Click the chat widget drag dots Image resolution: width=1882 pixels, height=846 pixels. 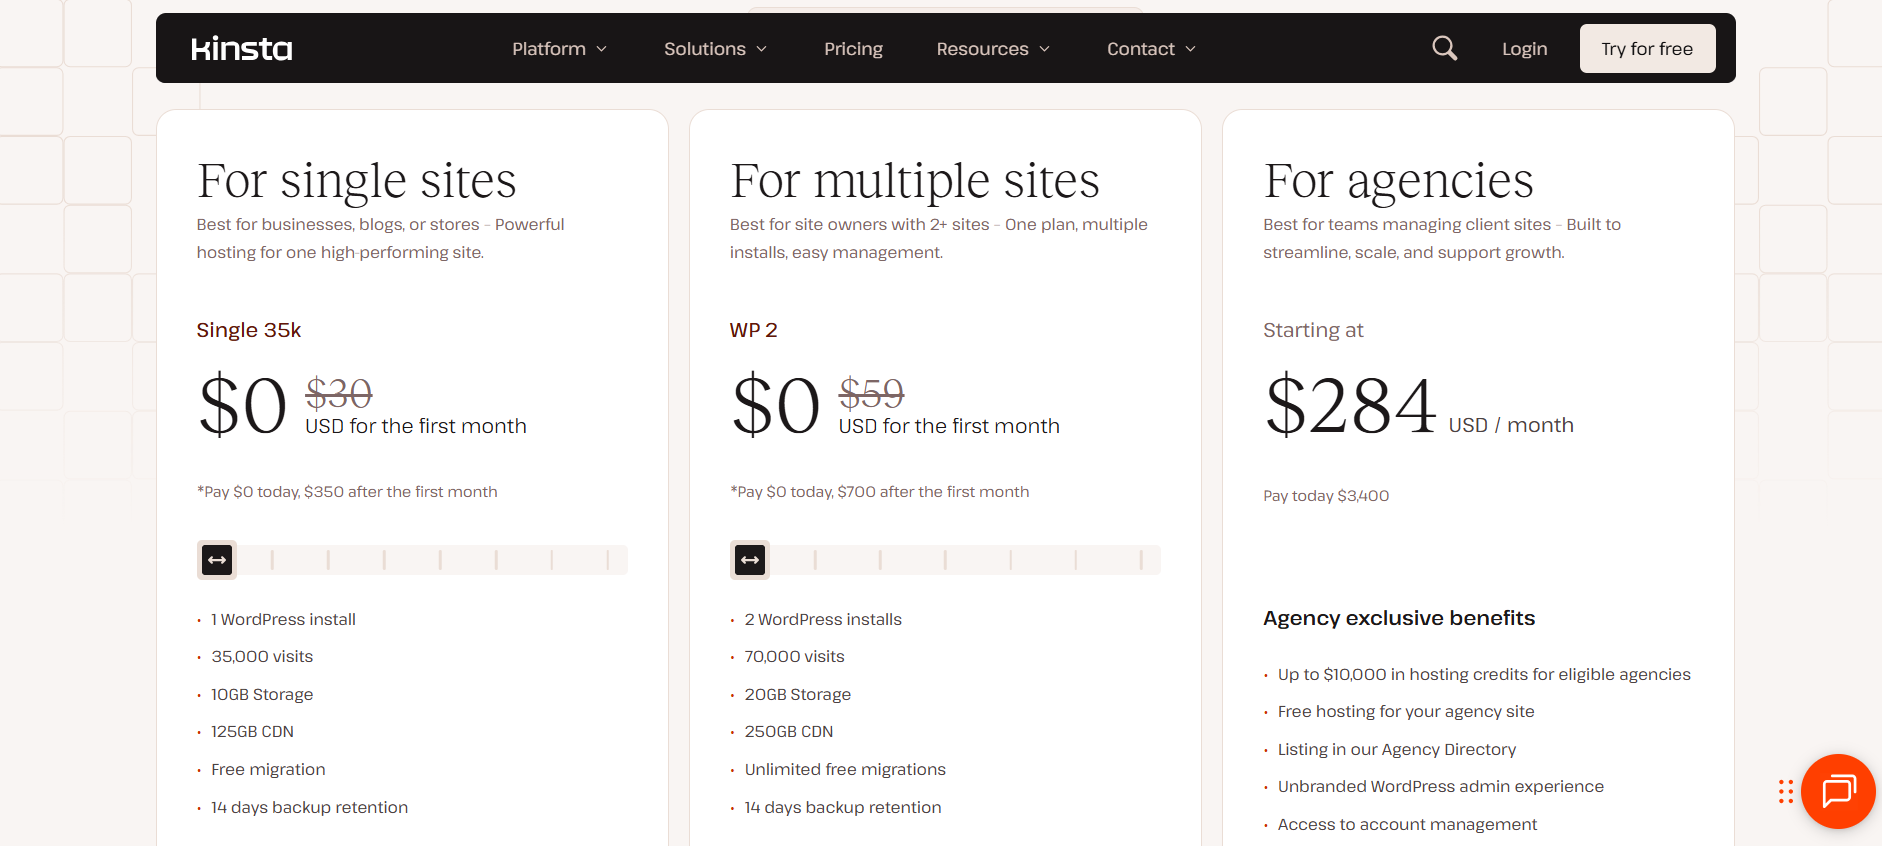pos(1786,792)
